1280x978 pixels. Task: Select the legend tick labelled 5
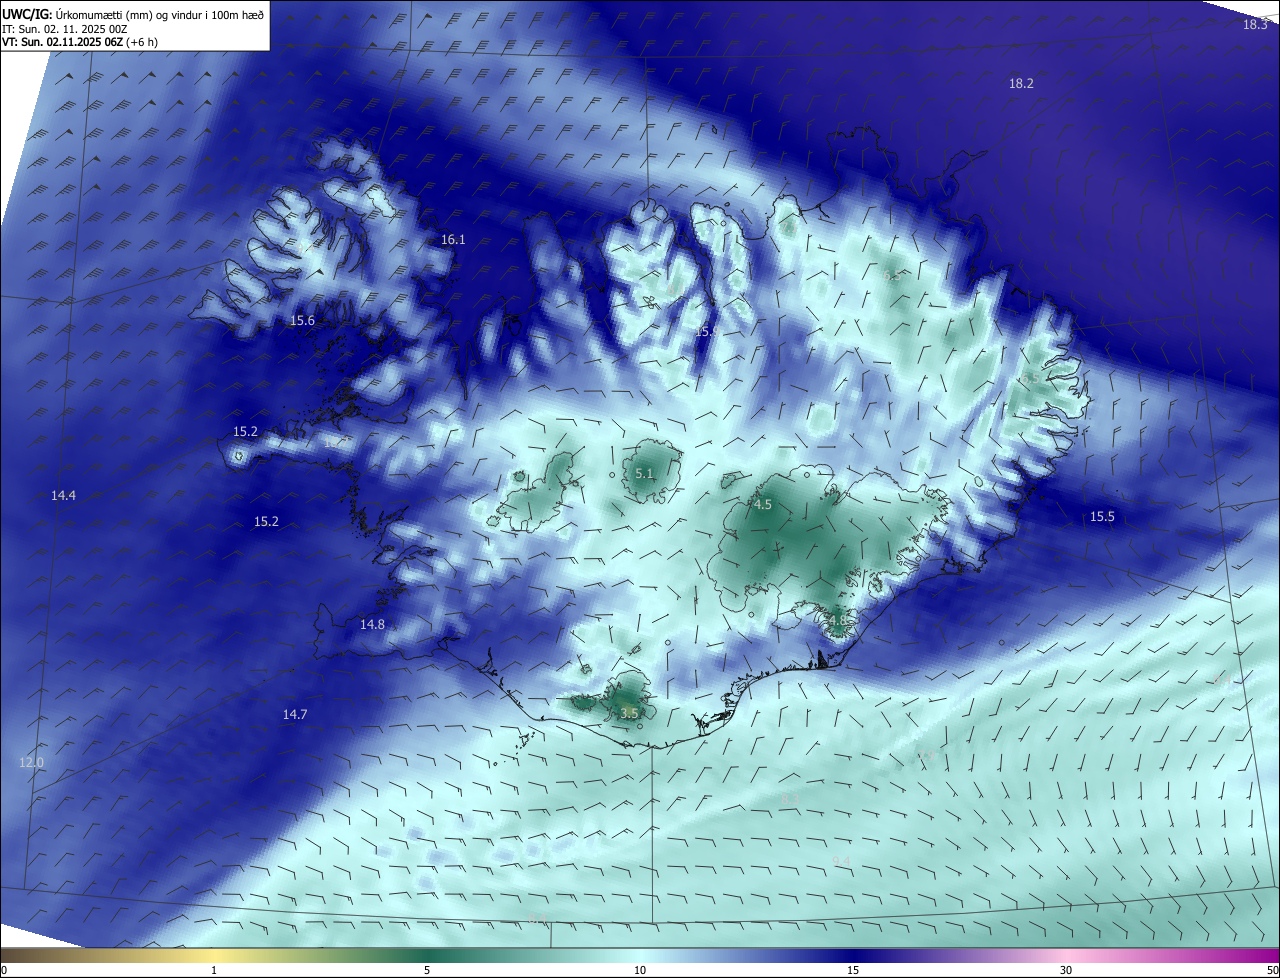(427, 970)
